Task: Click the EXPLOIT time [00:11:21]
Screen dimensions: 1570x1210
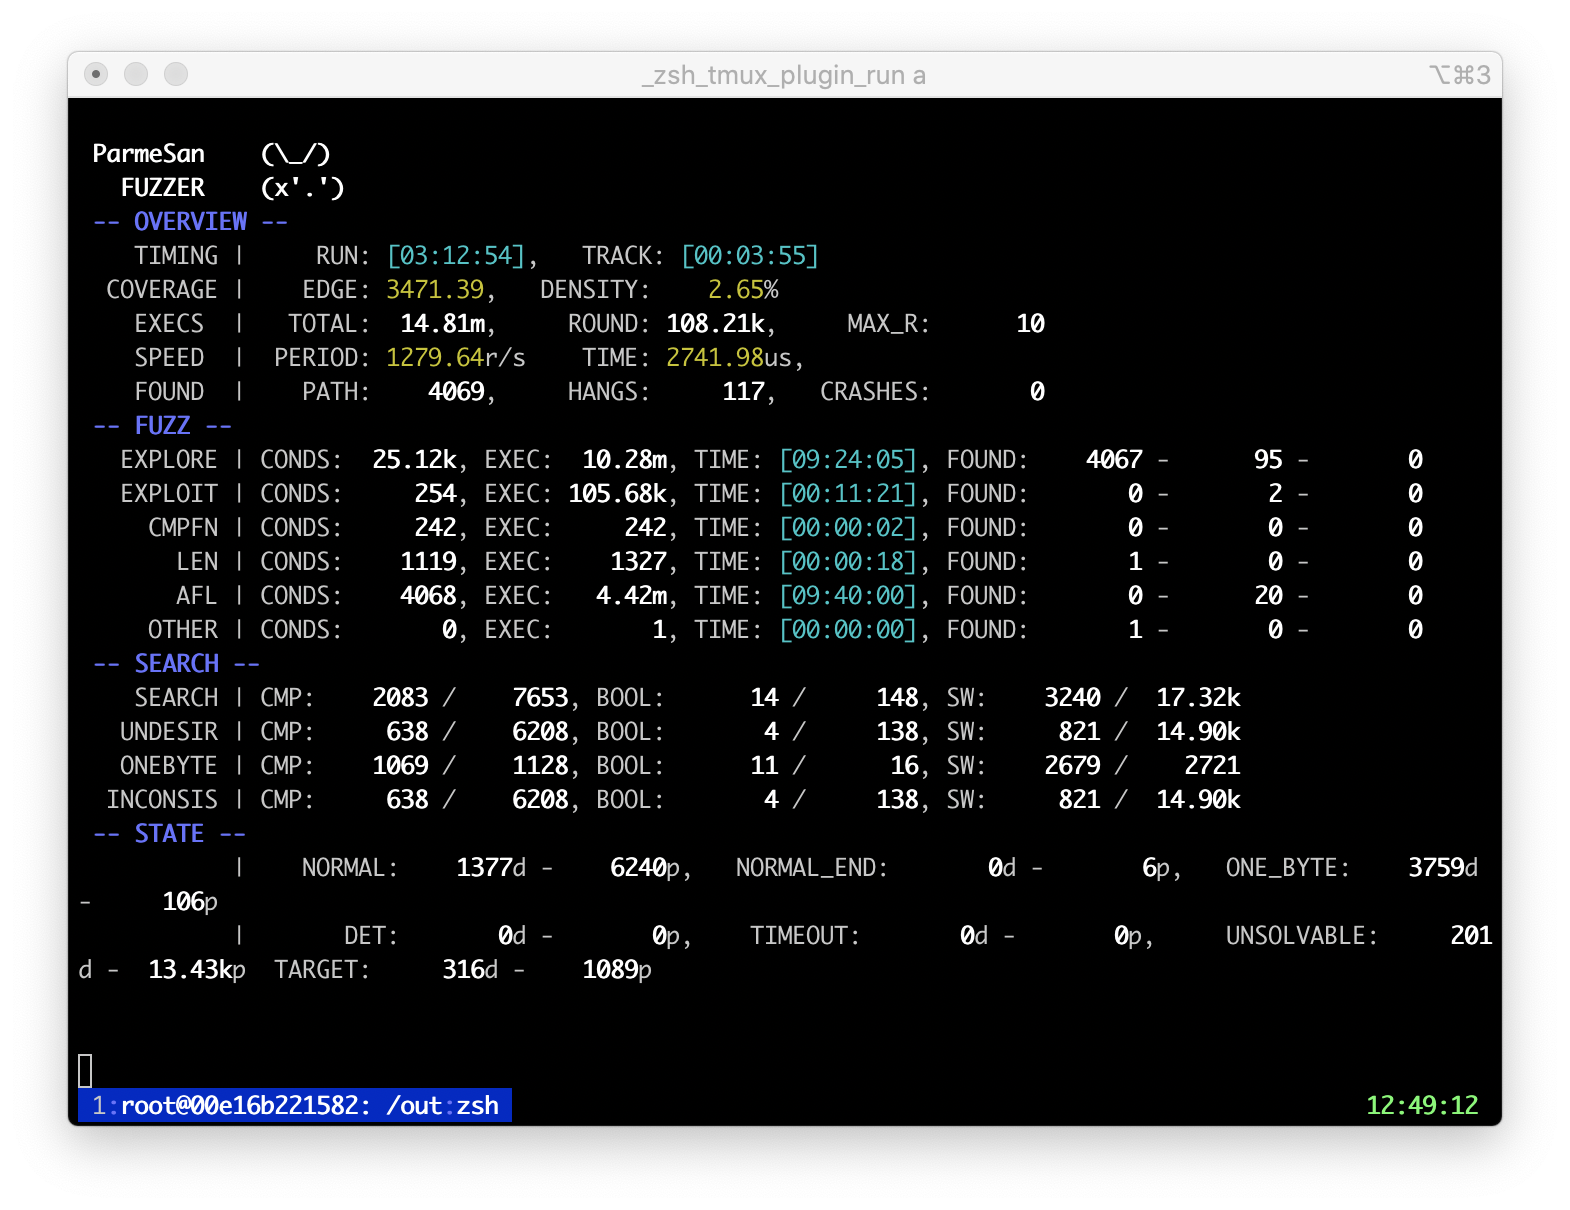Action: click(848, 494)
